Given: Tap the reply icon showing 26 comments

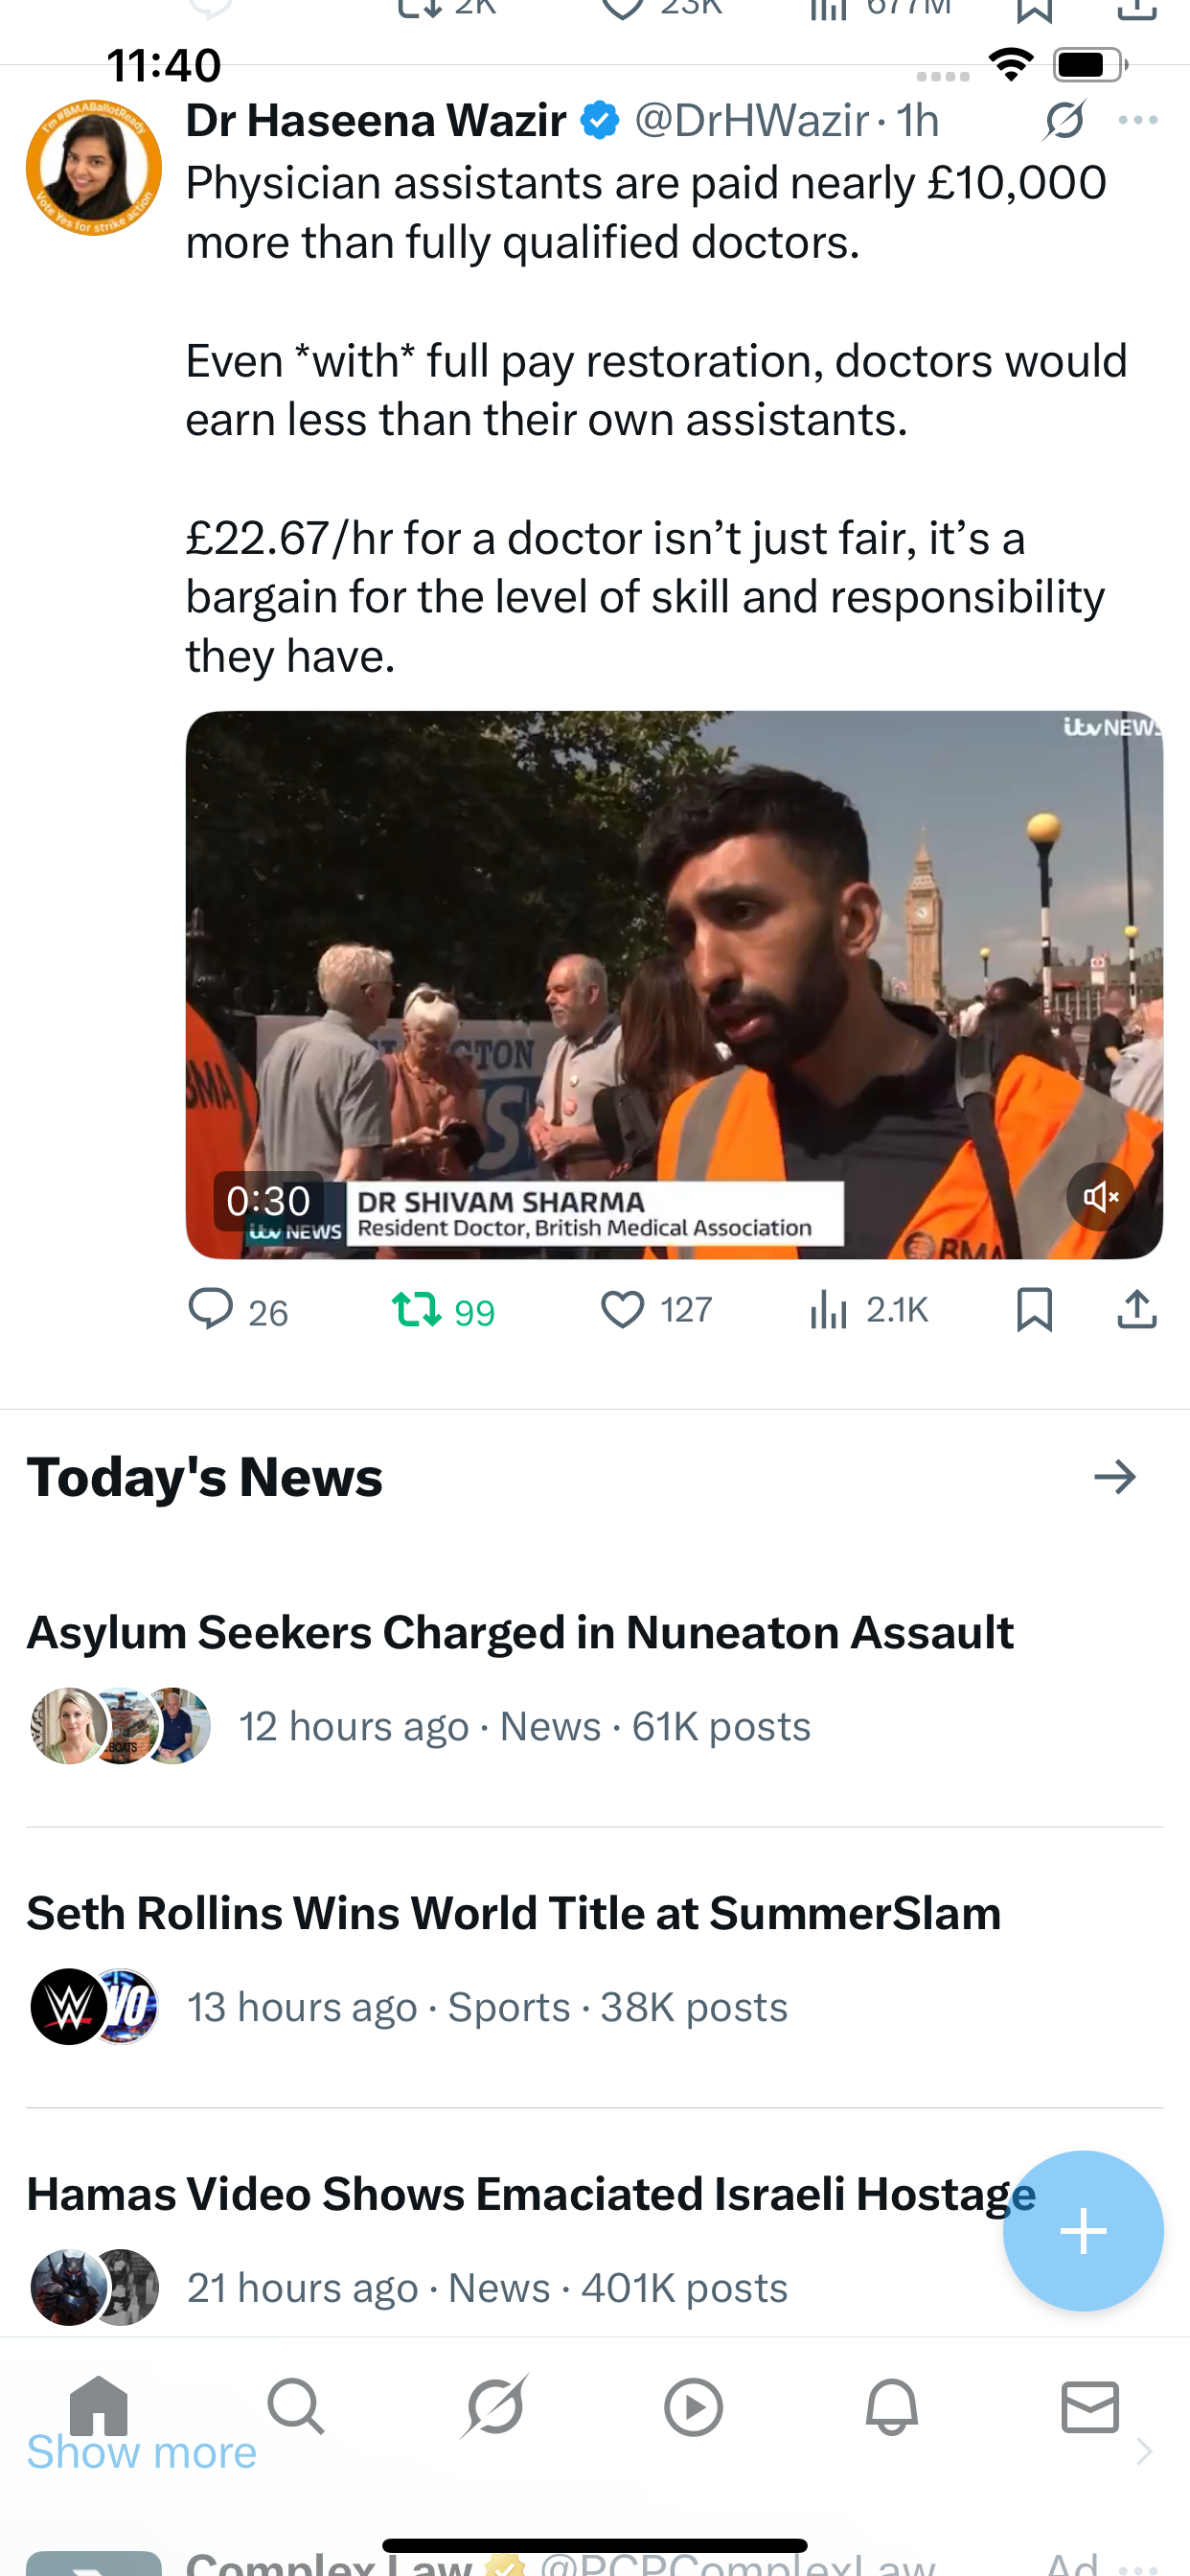Looking at the screenshot, I should click(x=211, y=1309).
